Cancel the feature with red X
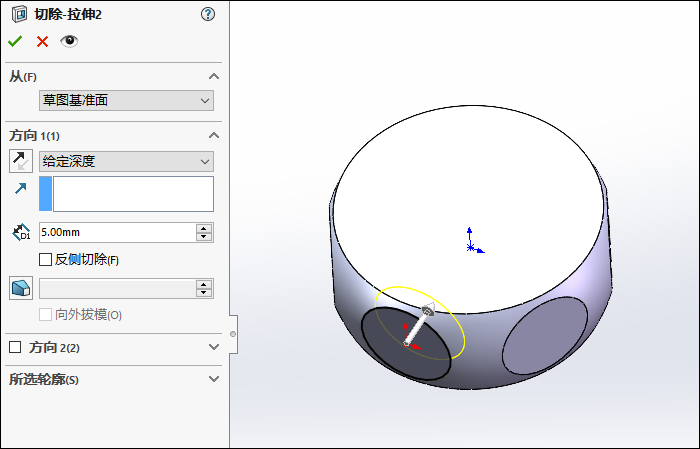The width and height of the screenshot is (700, 449). 42,42
